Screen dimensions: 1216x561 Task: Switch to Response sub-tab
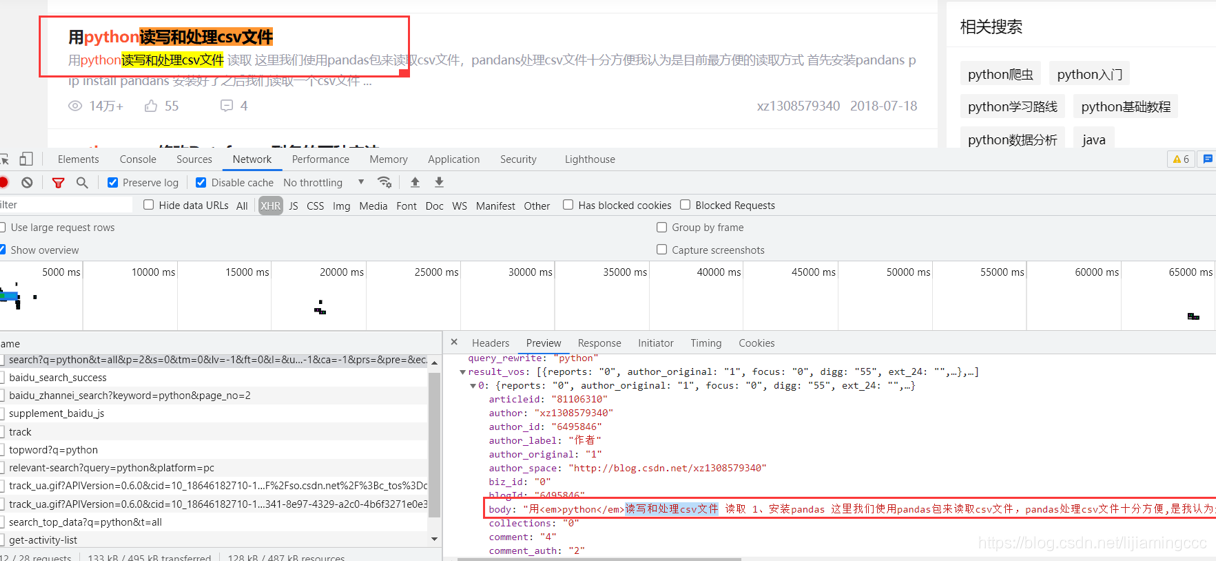(599, 343)
